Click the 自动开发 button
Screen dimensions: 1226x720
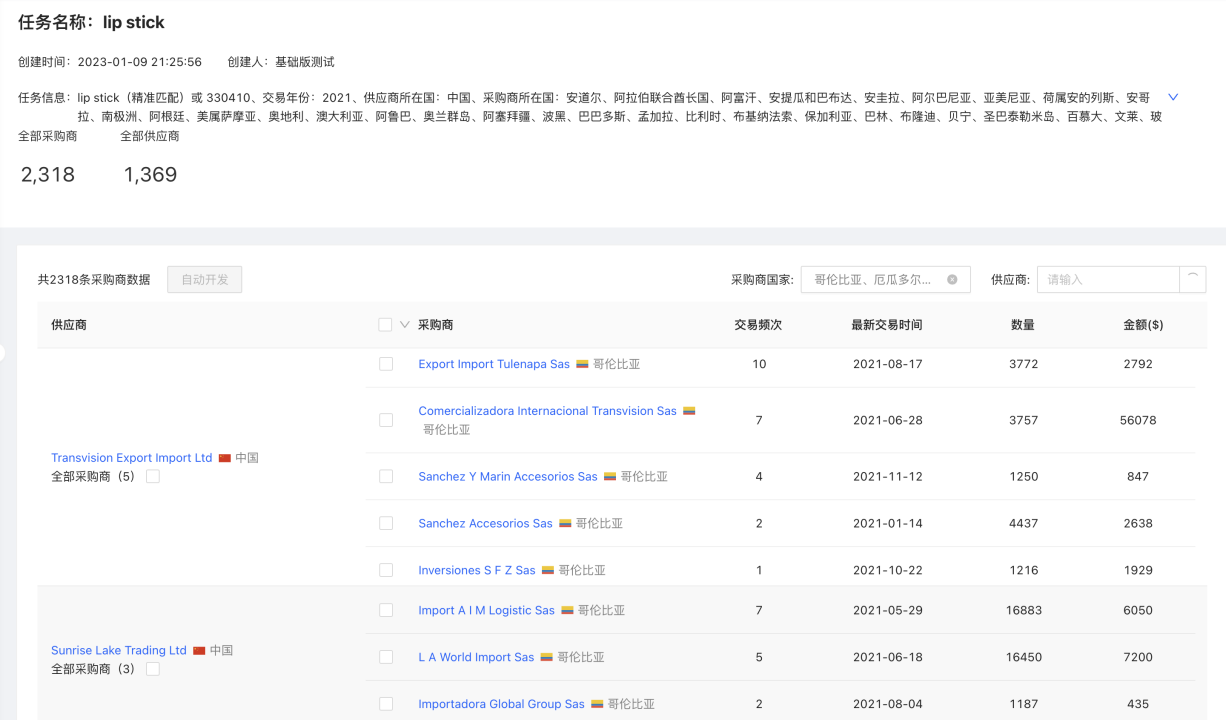204,280
